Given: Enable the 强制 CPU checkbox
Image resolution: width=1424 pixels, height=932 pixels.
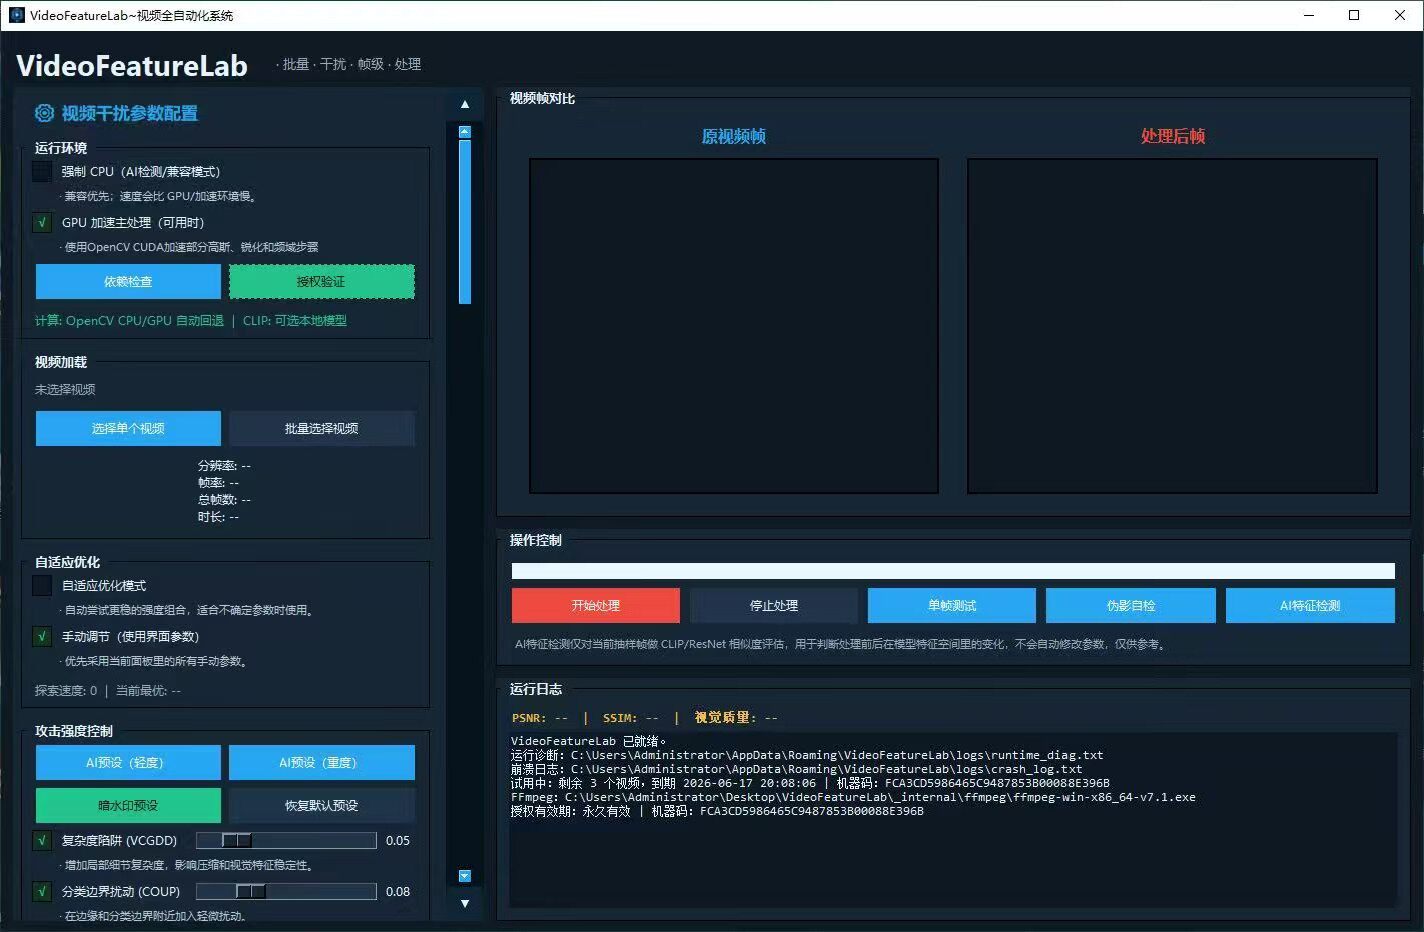Looking at the screenshot, I should [42, 171].
